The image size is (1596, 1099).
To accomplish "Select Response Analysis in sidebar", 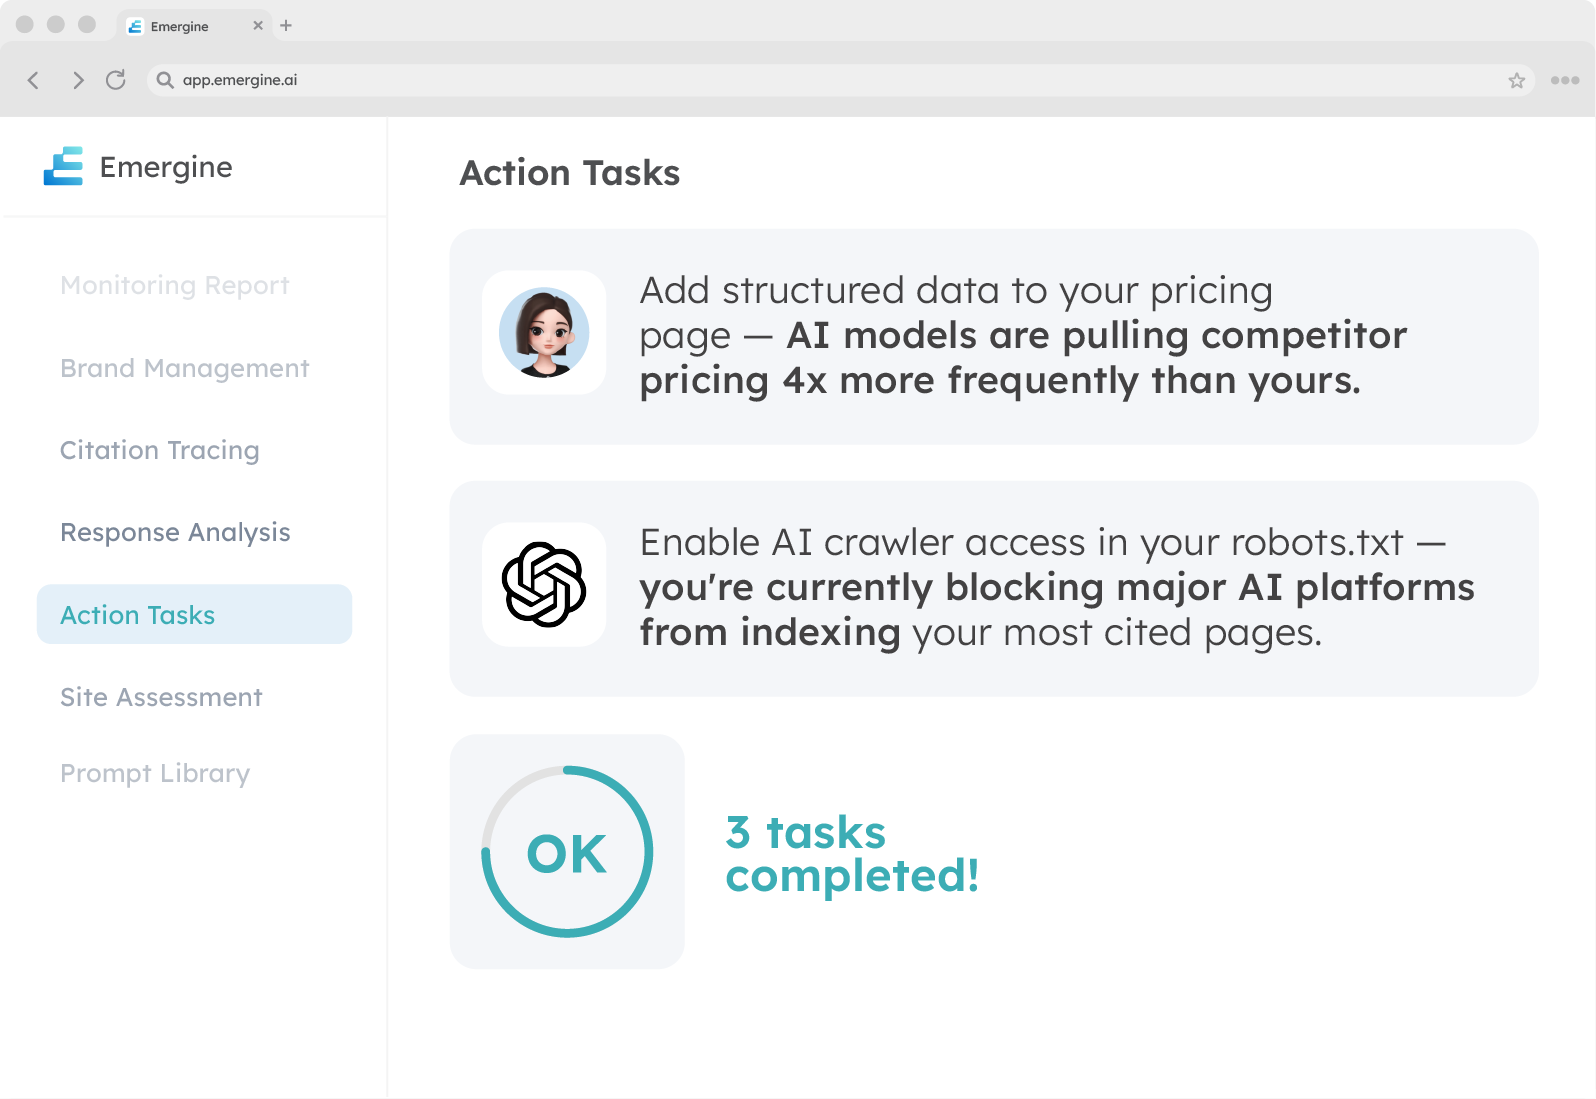I will pyautogui.click(x=175, y=532).
